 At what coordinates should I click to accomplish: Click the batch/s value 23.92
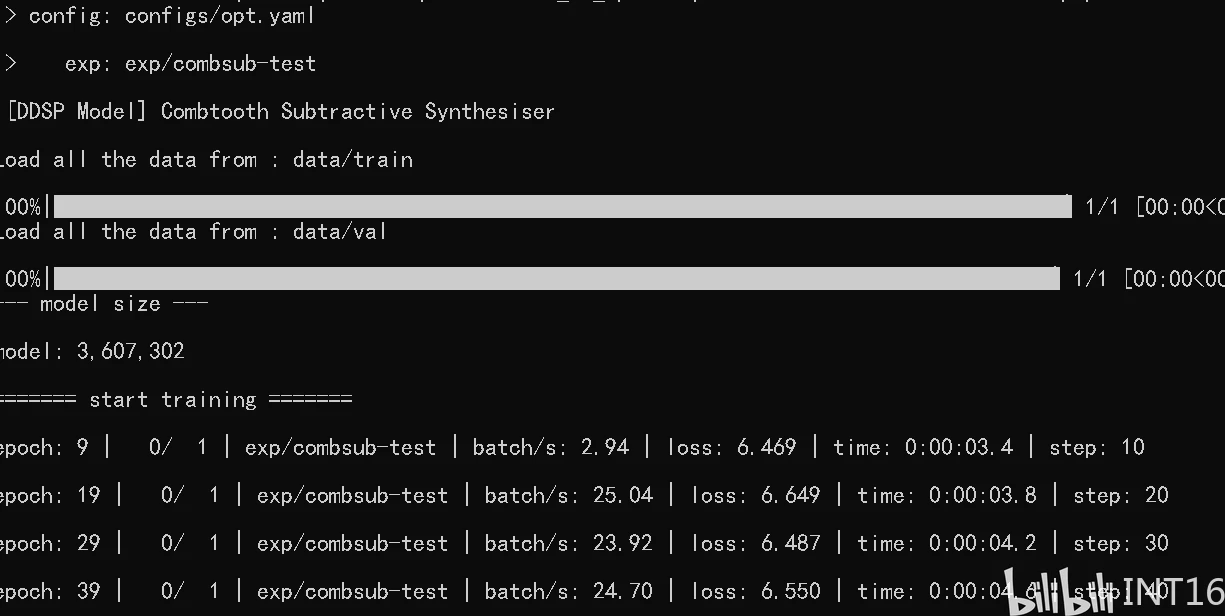(622, 543)
